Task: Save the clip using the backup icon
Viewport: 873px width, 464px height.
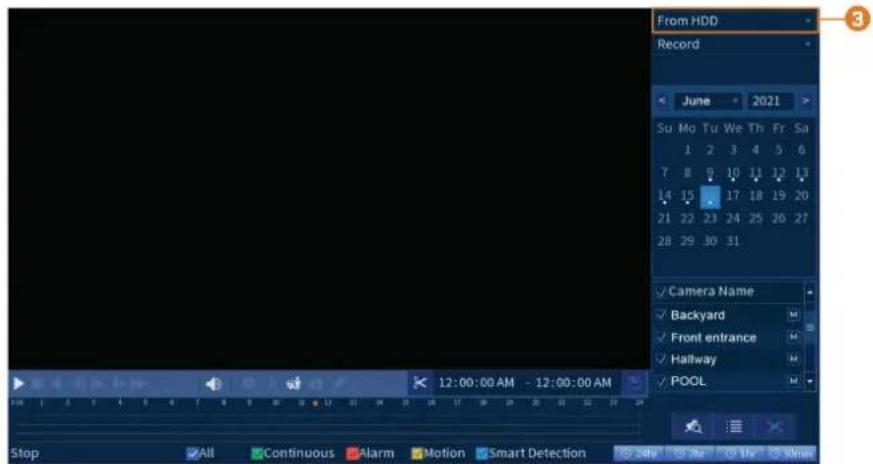Action: tap(634, 383)
